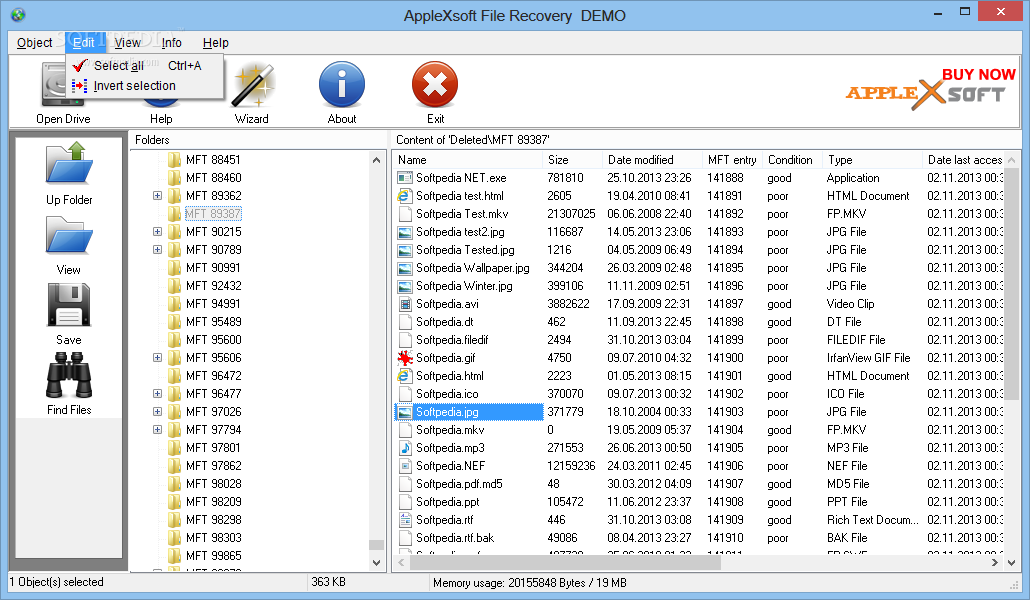
Task: Open the Help menu
Action: click(215, 43)
